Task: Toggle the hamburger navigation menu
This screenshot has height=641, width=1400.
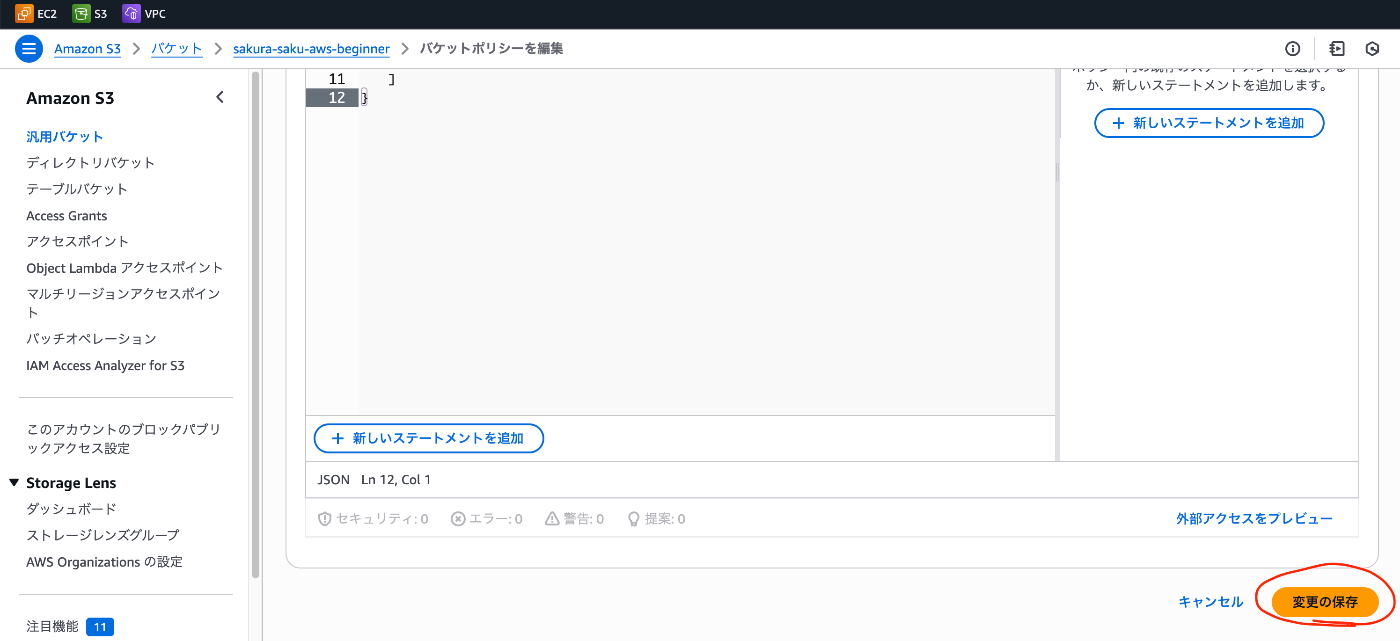Action: pyautogui.click(x=29, y=48)
